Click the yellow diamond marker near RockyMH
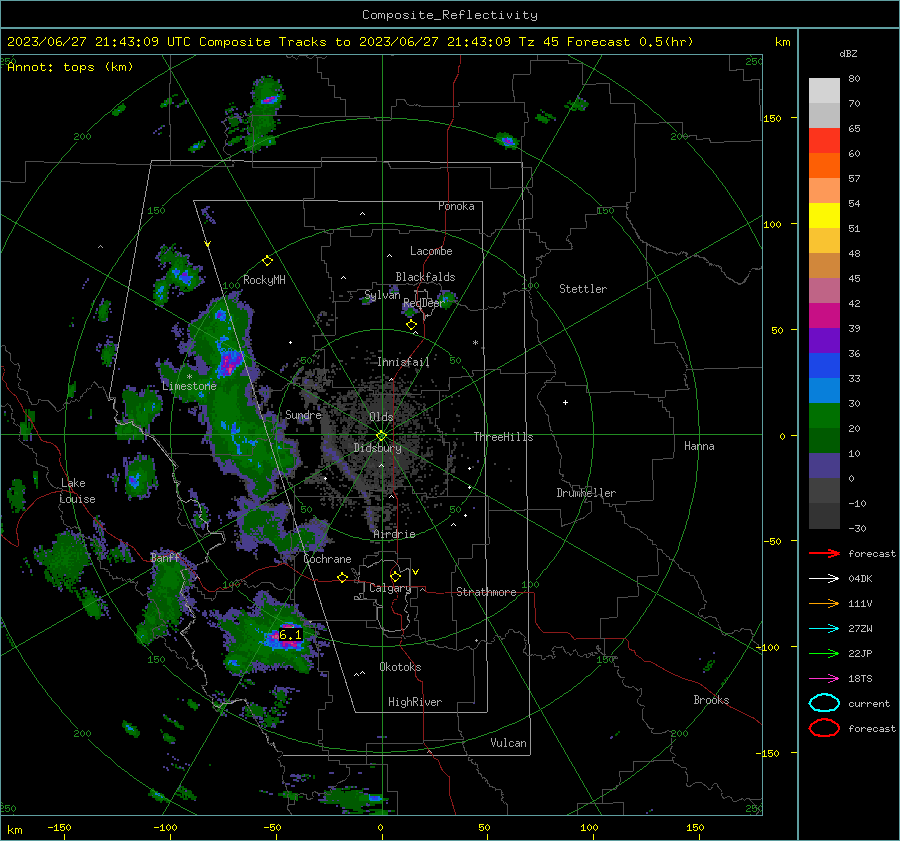The width and height of the screenshot is (900, 841). click(x=267, y=261)
